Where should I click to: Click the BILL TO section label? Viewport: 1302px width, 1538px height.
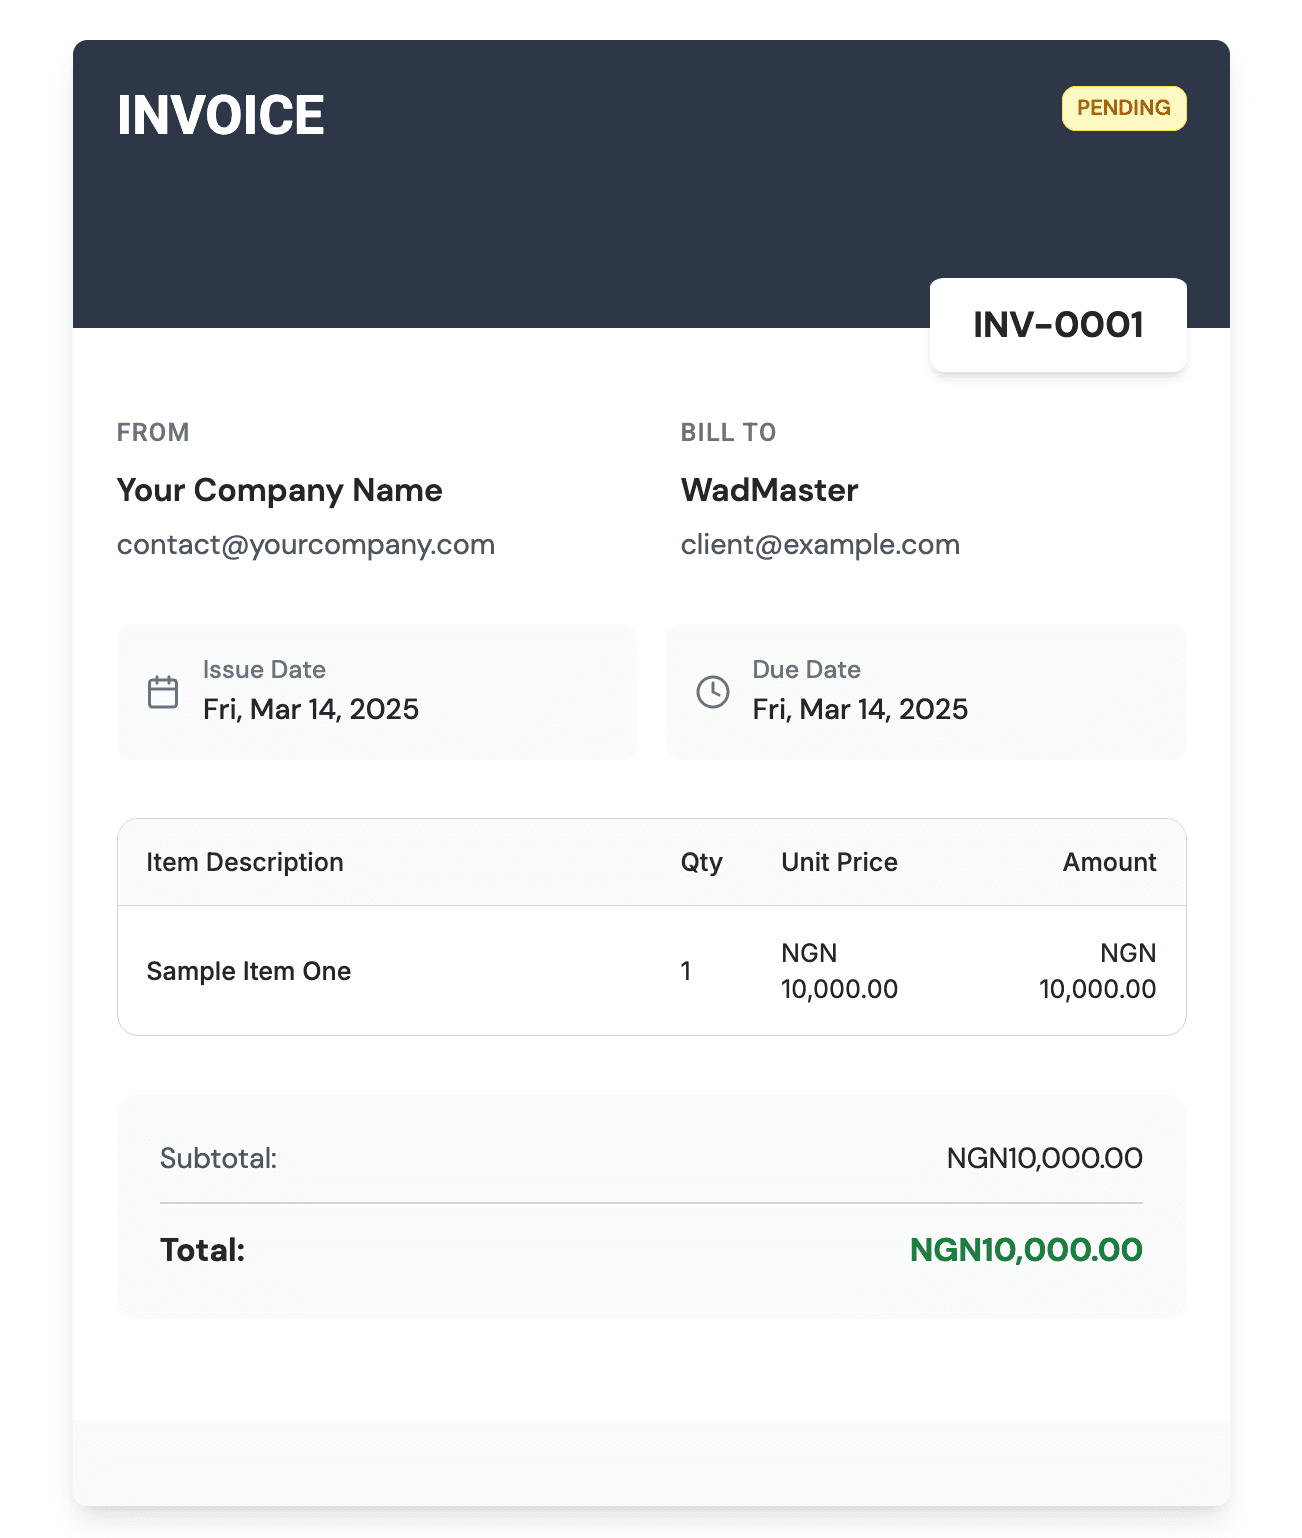coord(728,432)
